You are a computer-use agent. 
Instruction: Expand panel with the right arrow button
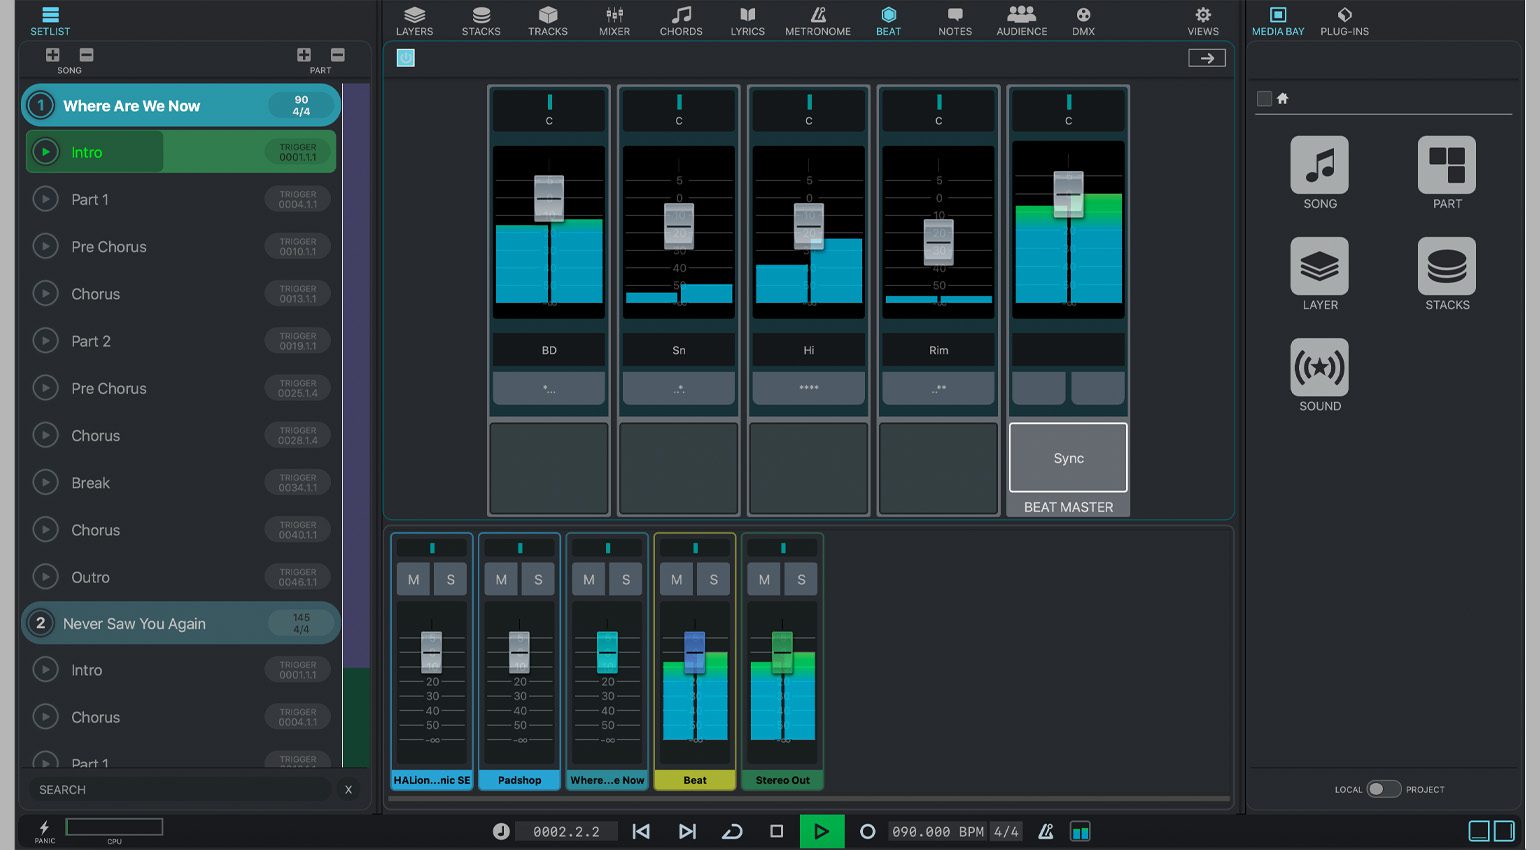pyautogui.click(x=1207, y=58)
